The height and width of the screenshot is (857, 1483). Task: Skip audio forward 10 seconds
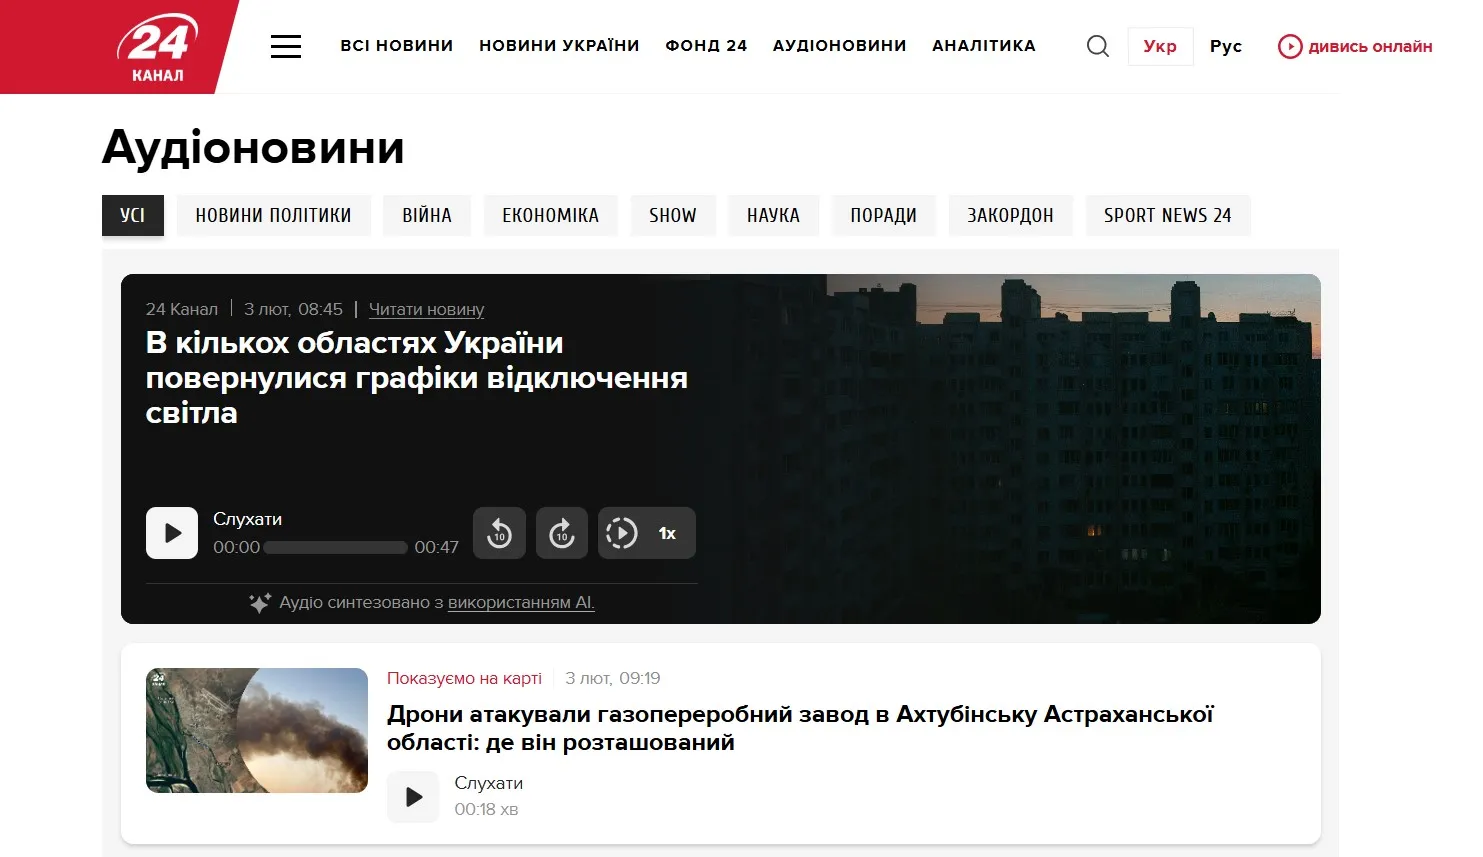562,533
